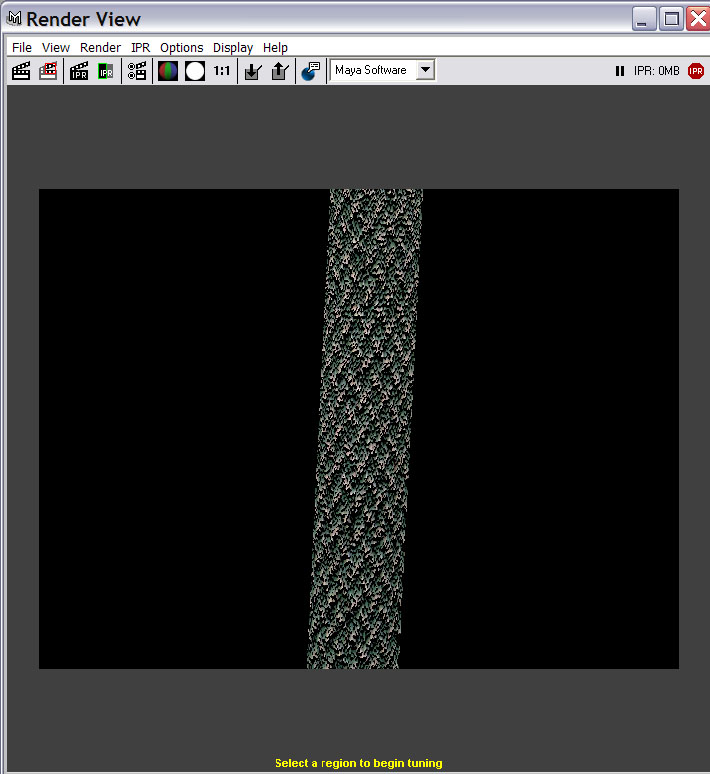Click the Refresh IPR Image icon
The image size is (710, 774).
pyautogui.click(x=106, y=71)
